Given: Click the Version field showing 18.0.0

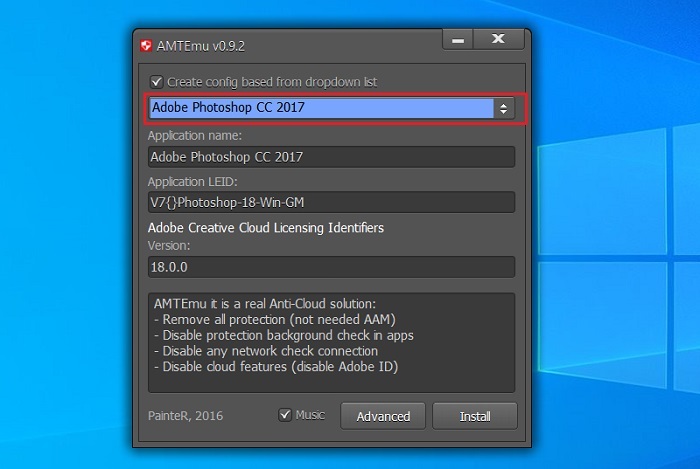Looking at the screenshot, I should coord(331,267).
